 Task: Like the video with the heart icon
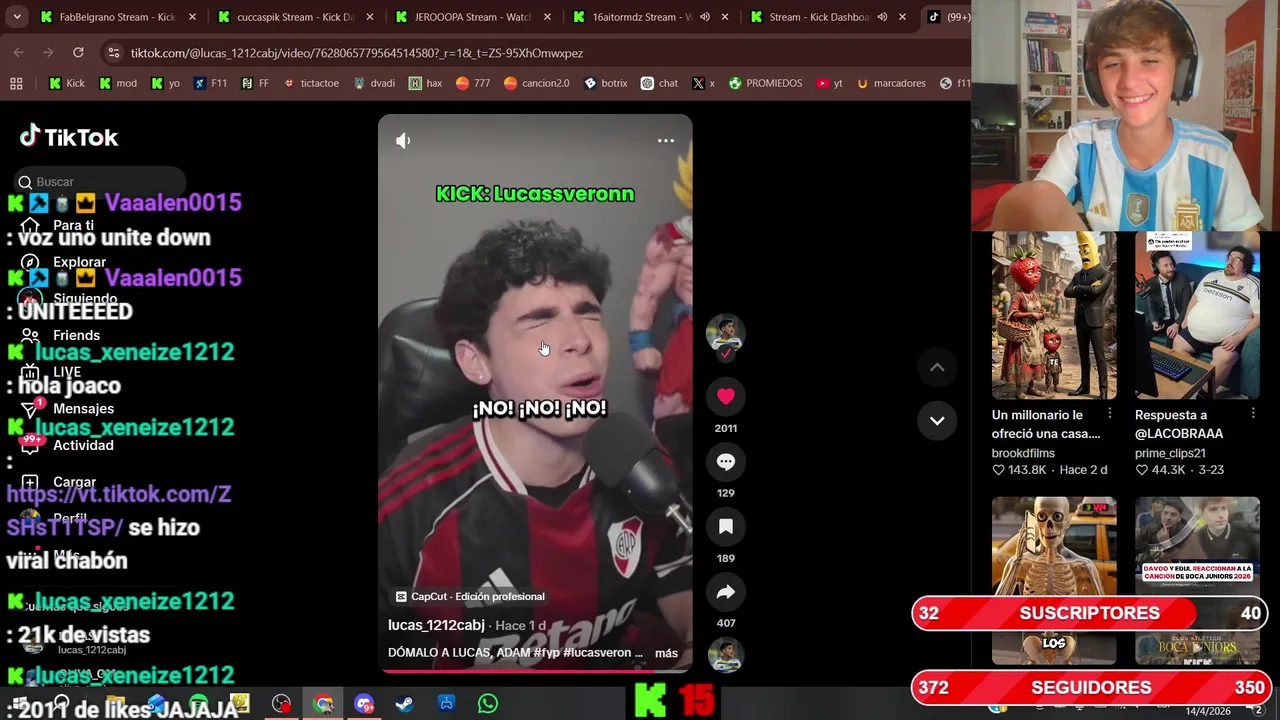coord(726,396)
